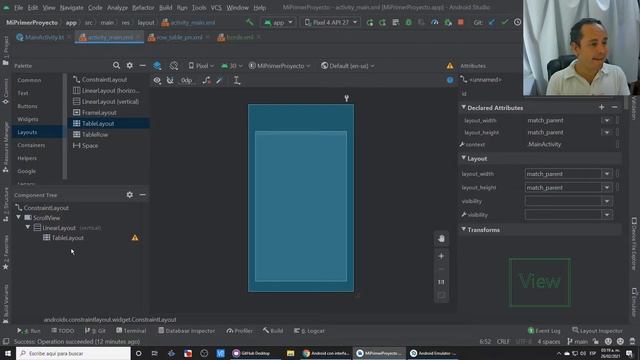
Task: Open the layout_height dropdown in Layout section
Action: [x=607, y=188]
